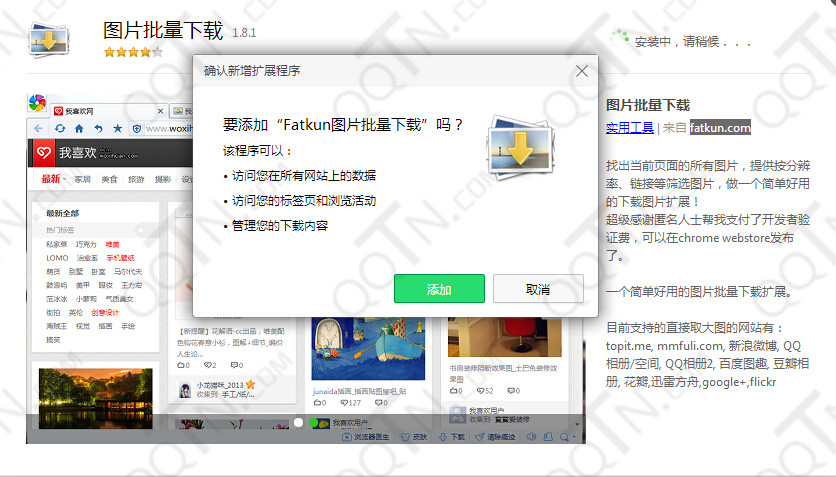Click the colorful browser logo in the screenshot
This screenshot has width=836, height=477.
36,105
